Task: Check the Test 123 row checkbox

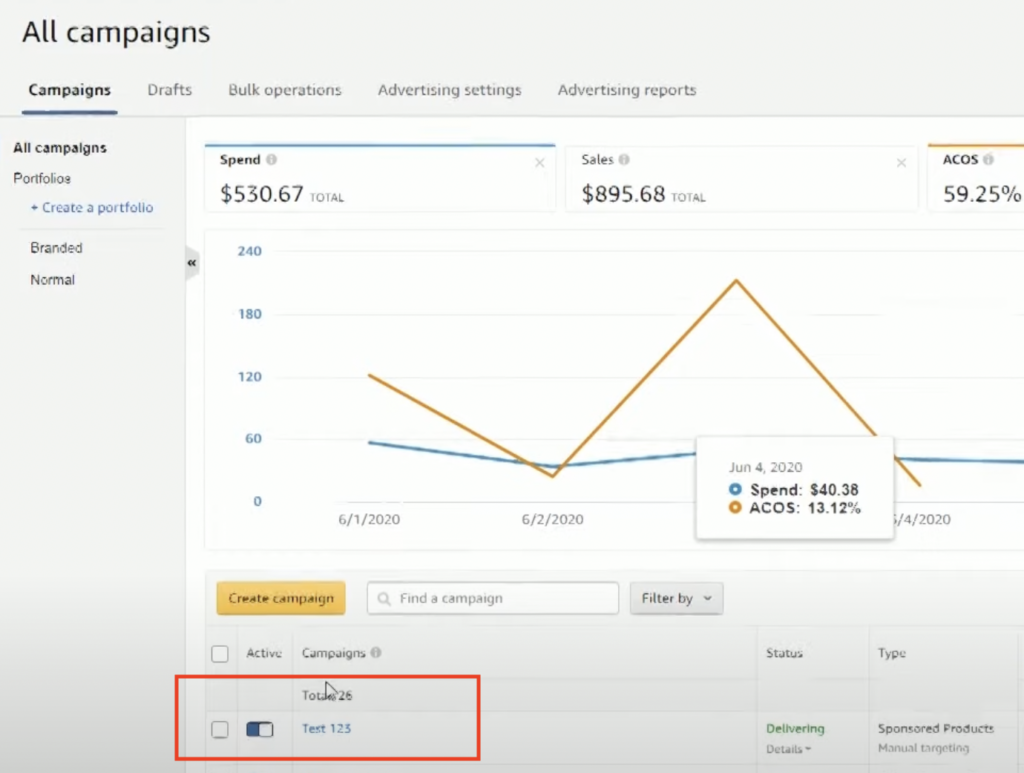Action: [220, 730]
